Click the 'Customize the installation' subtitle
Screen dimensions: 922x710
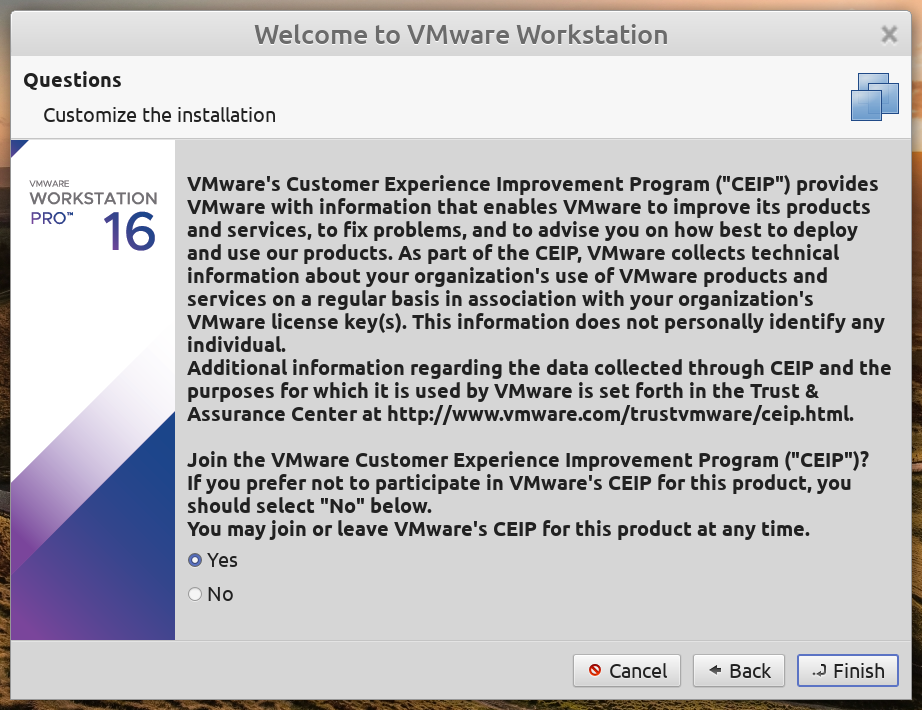[159, 115]
